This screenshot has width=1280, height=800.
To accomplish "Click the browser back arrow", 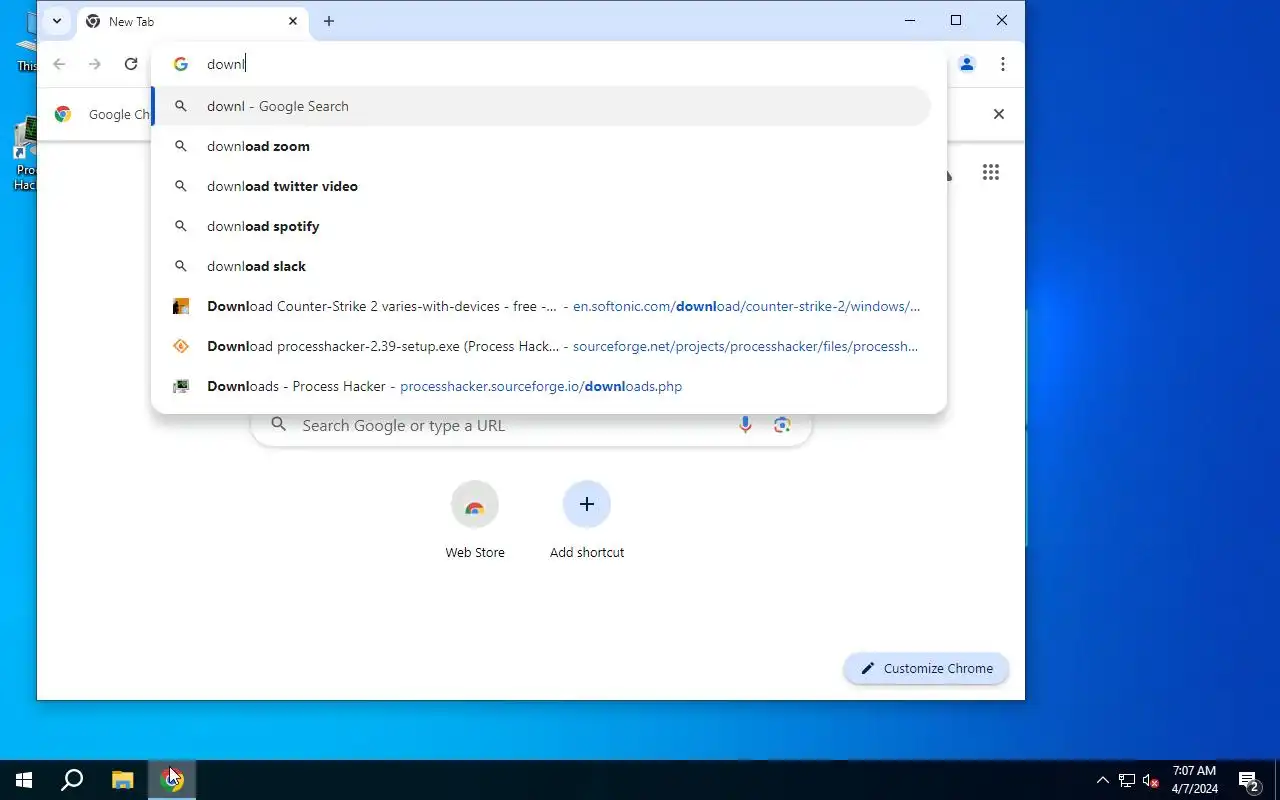I will [x=59, y=64].
